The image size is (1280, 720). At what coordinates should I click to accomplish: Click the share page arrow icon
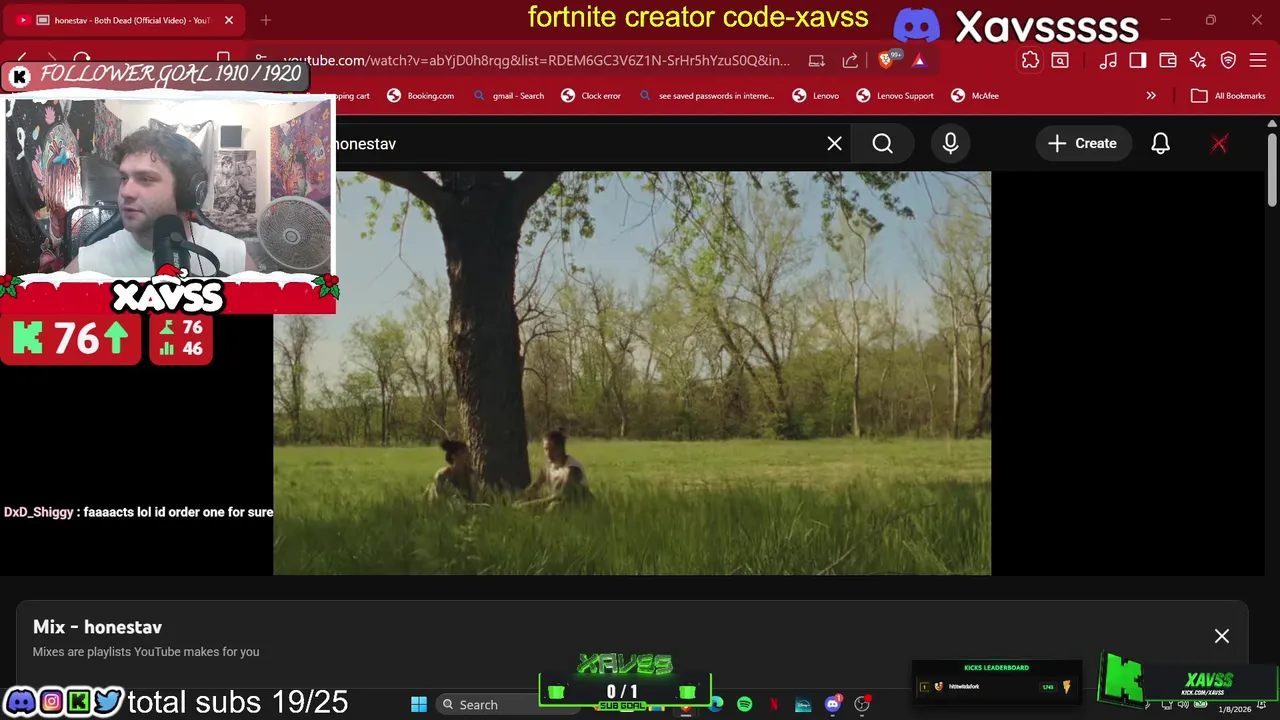[x=850, y=61]
